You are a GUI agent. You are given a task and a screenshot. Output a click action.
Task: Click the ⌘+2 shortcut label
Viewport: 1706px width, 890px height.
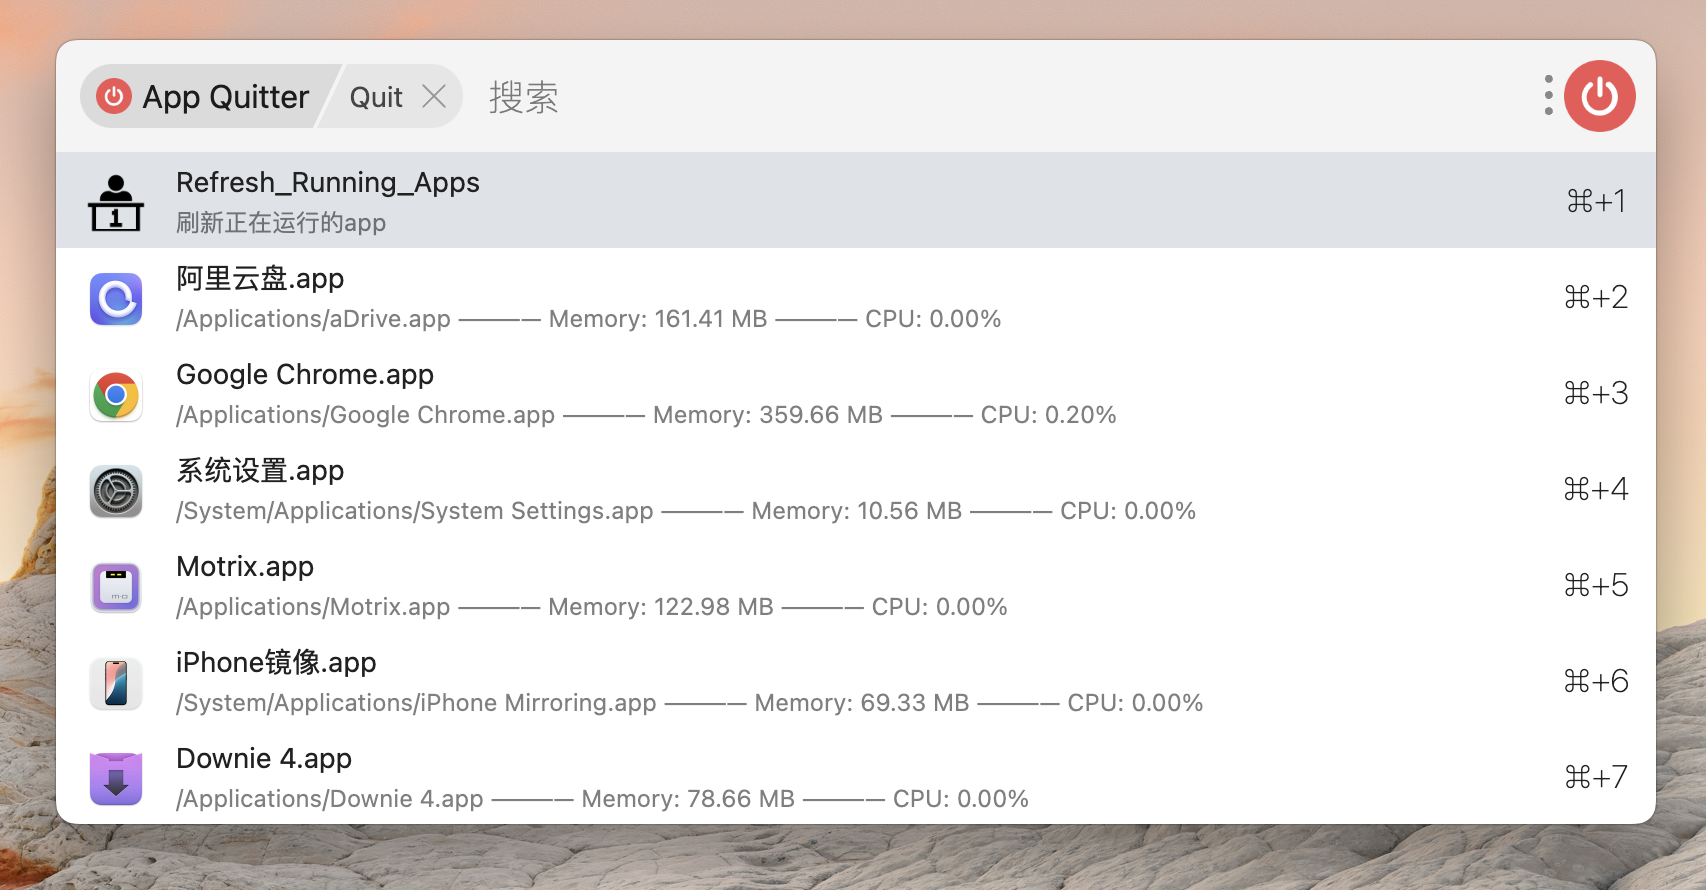[x=1596, y=297]
